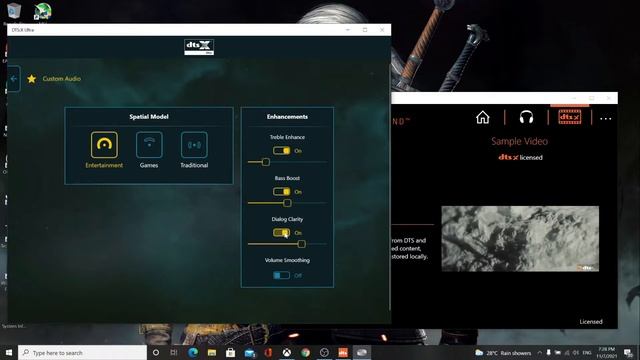The height and width of the screenshot is (360, 640).
Task: Click the Bass Boost slider handle
Action: pos(287,203)
